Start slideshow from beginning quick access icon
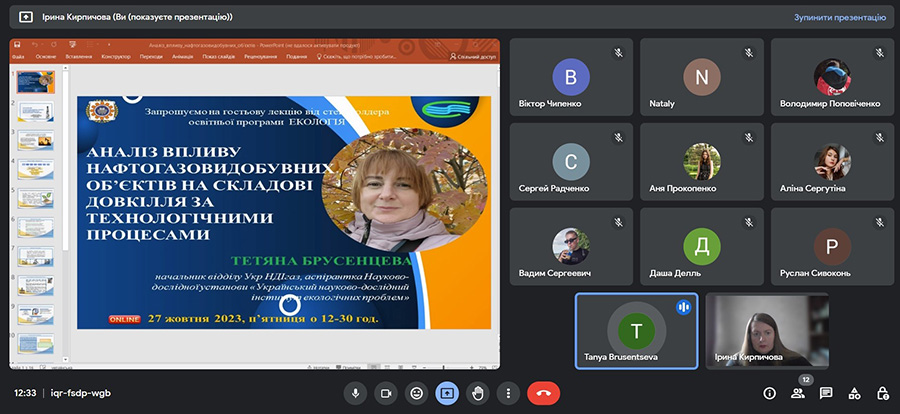Image resolution: width=900 pixels, height=414 pixels. (72, 44)
